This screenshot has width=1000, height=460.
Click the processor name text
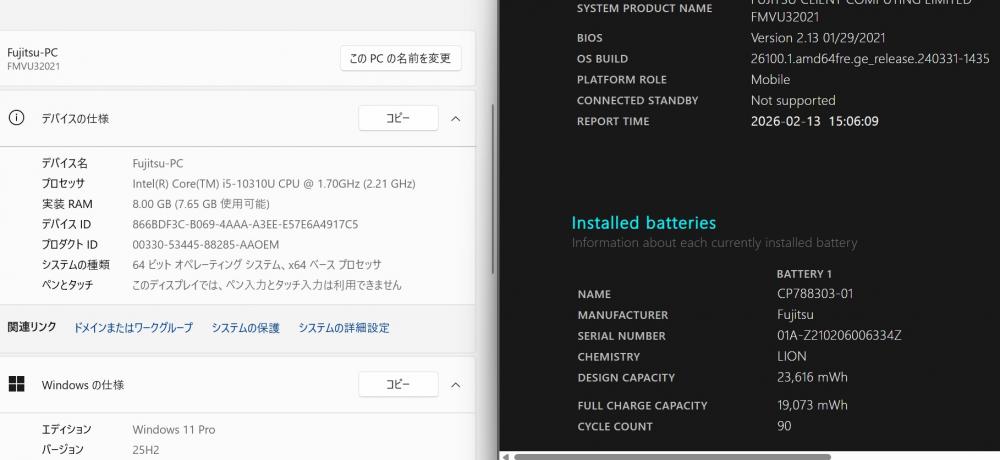pyautogui.click(x=273, y=184)
